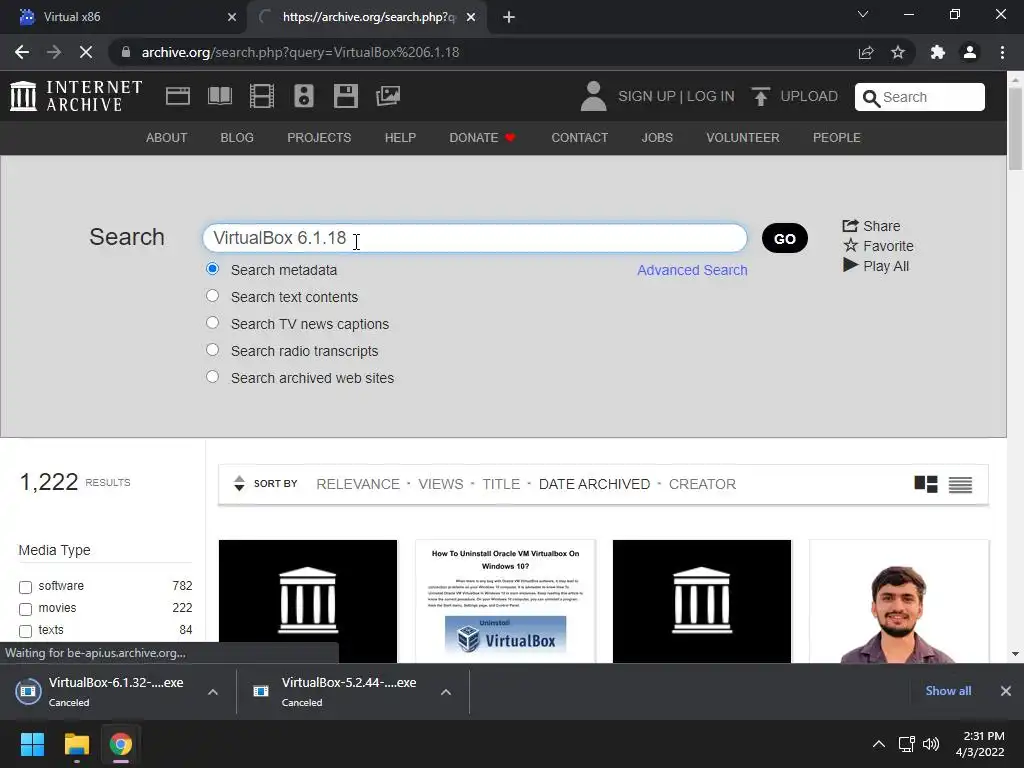Open the BLOG menu item
The height and width of the screenshot is (768, 1024).
[237, 138]
